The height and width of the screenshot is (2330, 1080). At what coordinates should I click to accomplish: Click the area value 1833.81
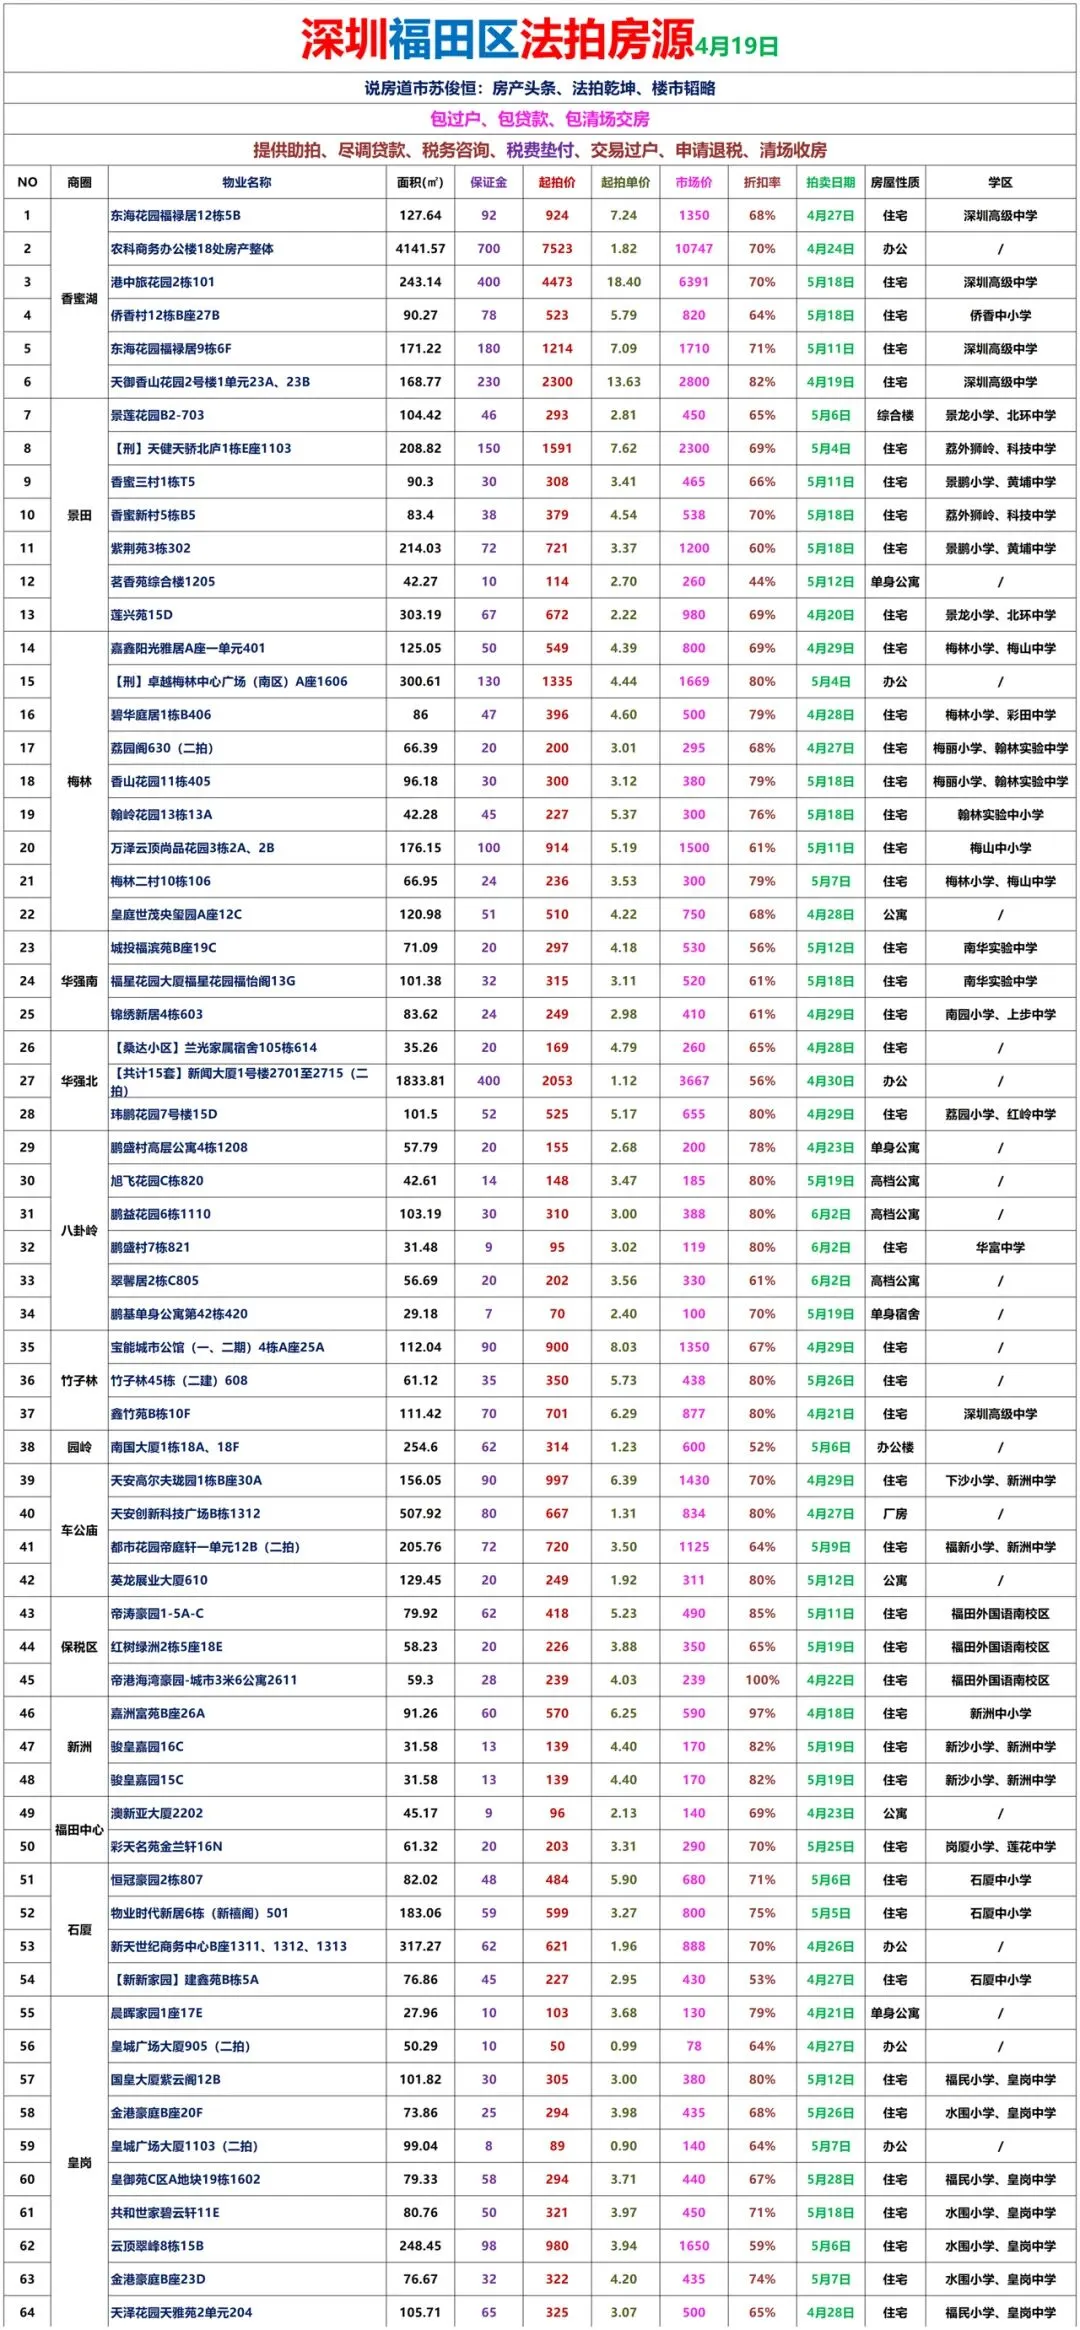(x=420, y=1081)
